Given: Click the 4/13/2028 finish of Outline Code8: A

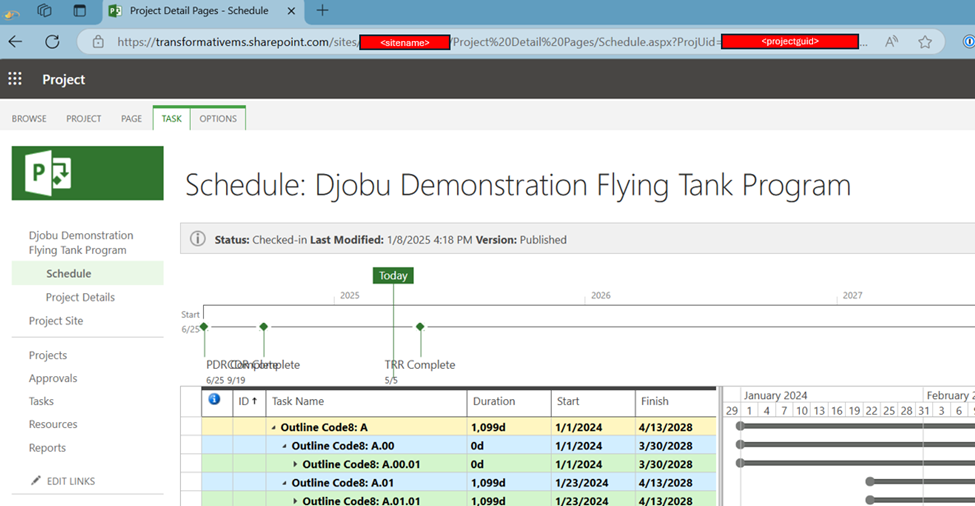Looking at the screenshot, I should tap(665, 427).
